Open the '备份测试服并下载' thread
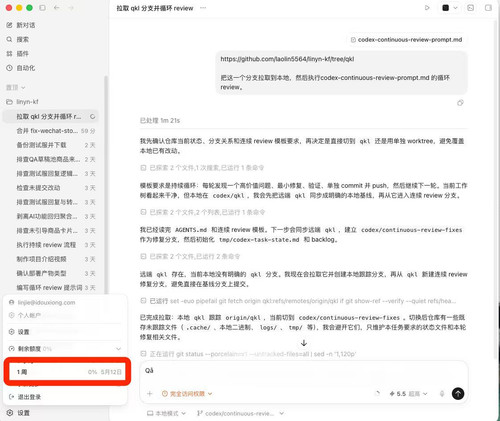500x421 pixels. (x=50, y=145)
